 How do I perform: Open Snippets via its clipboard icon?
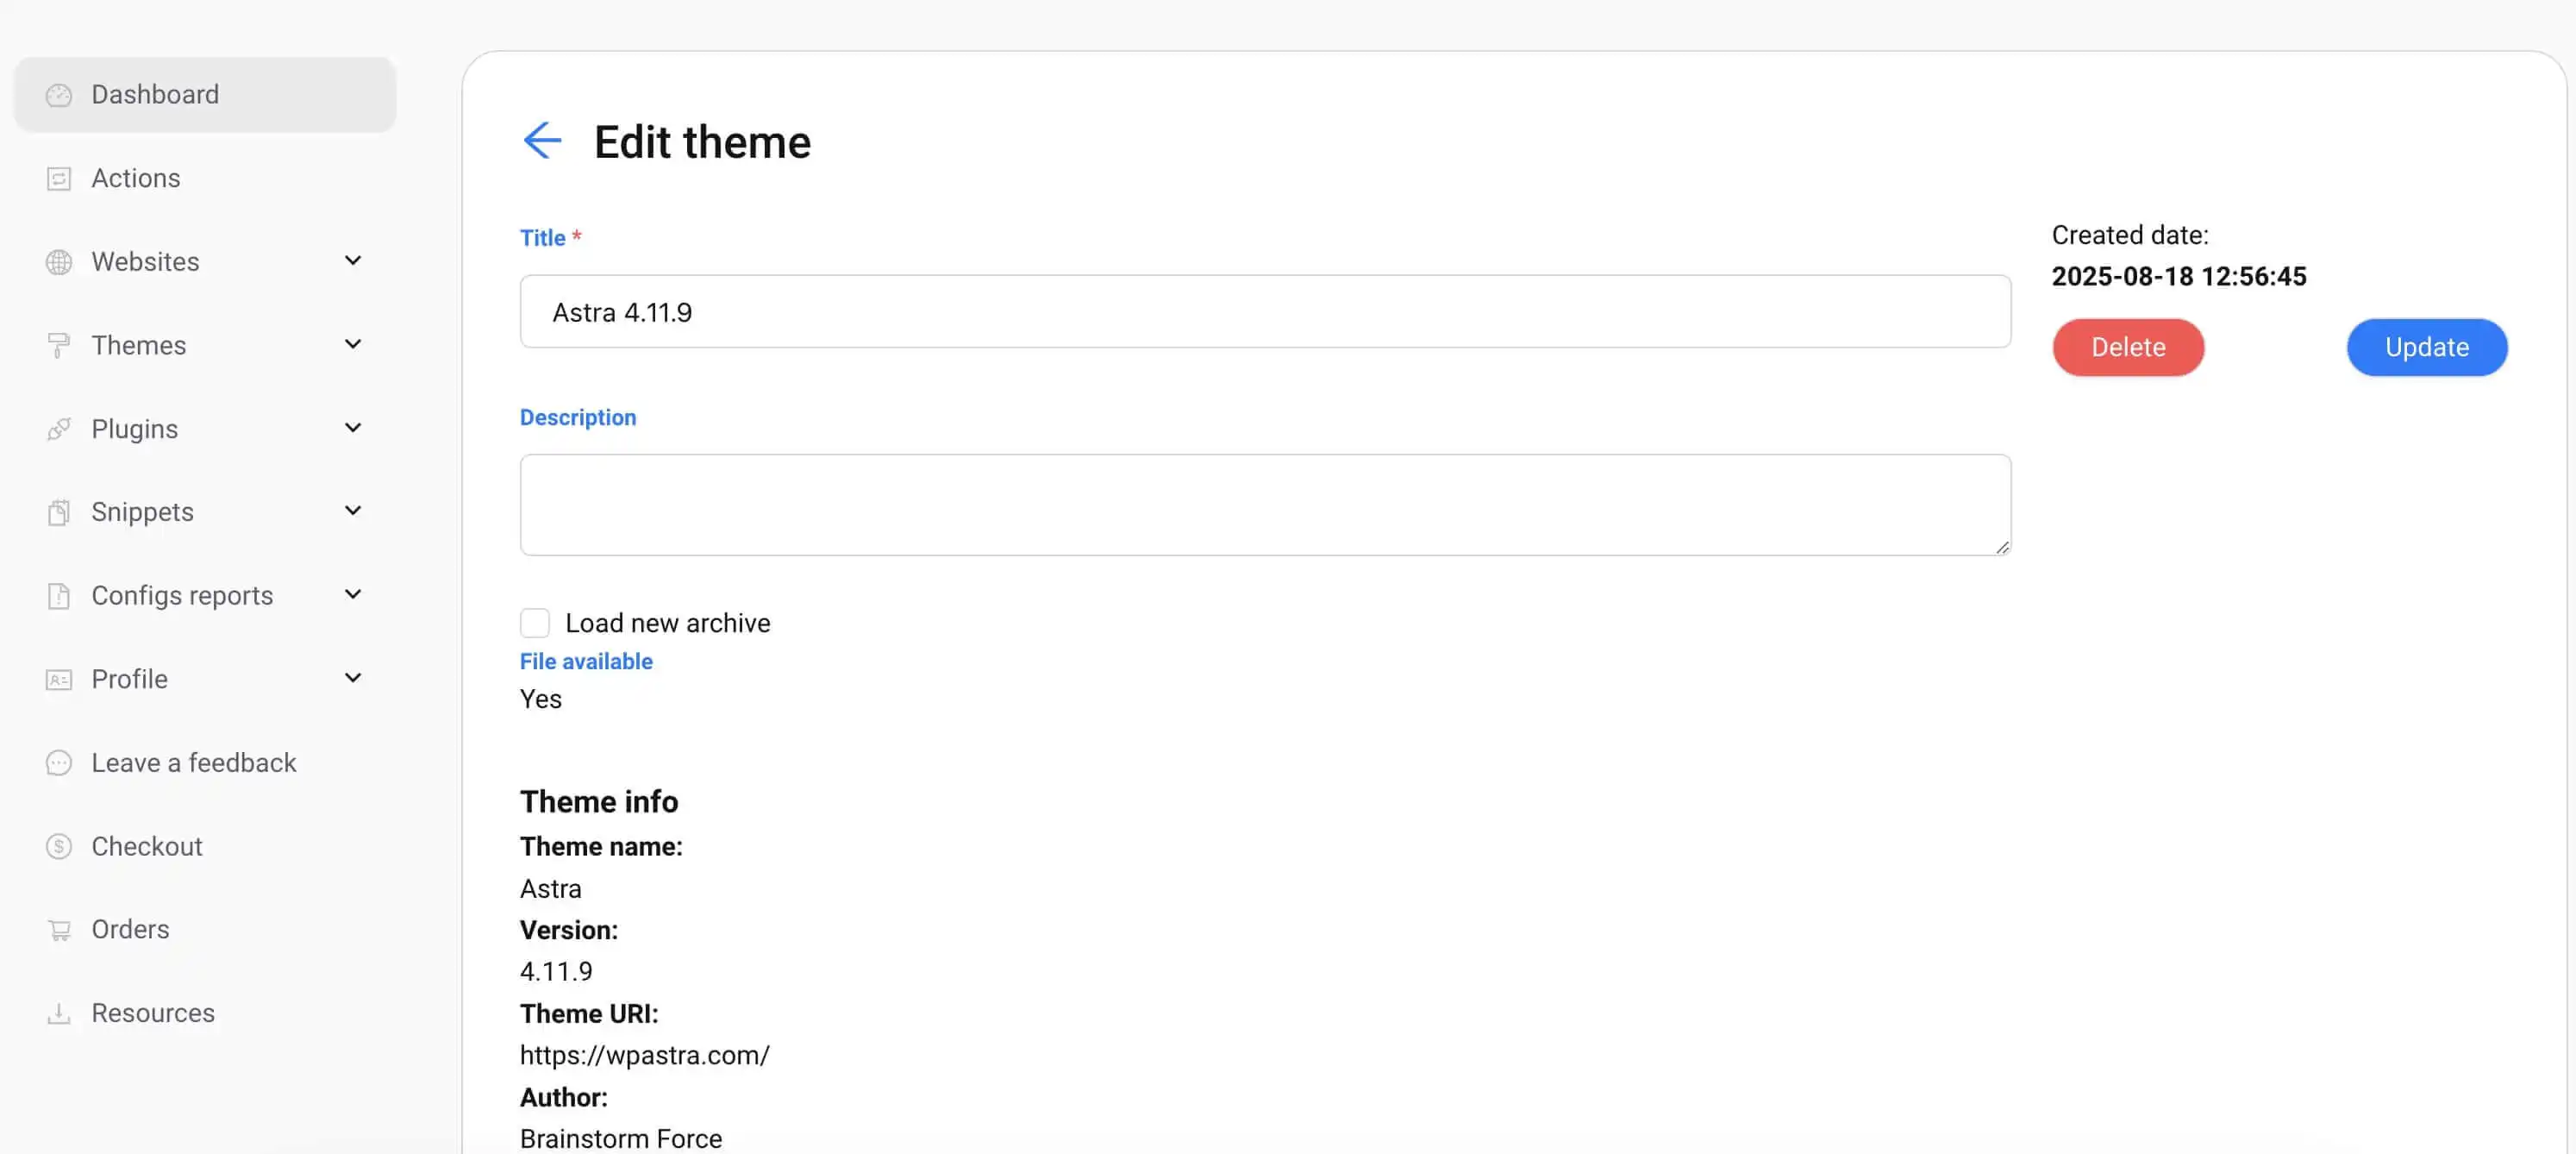point(59,511)
